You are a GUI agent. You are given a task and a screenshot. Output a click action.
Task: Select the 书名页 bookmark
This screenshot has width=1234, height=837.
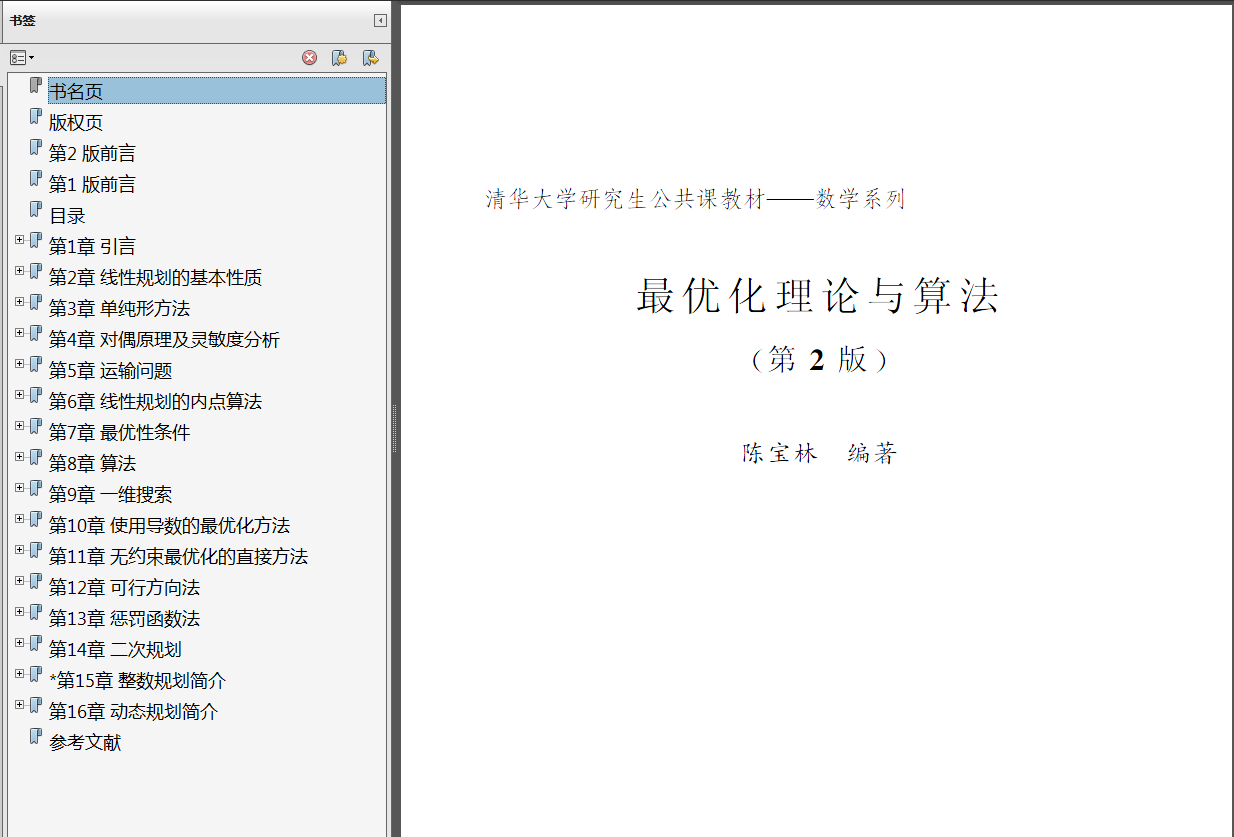pos(217,91)
